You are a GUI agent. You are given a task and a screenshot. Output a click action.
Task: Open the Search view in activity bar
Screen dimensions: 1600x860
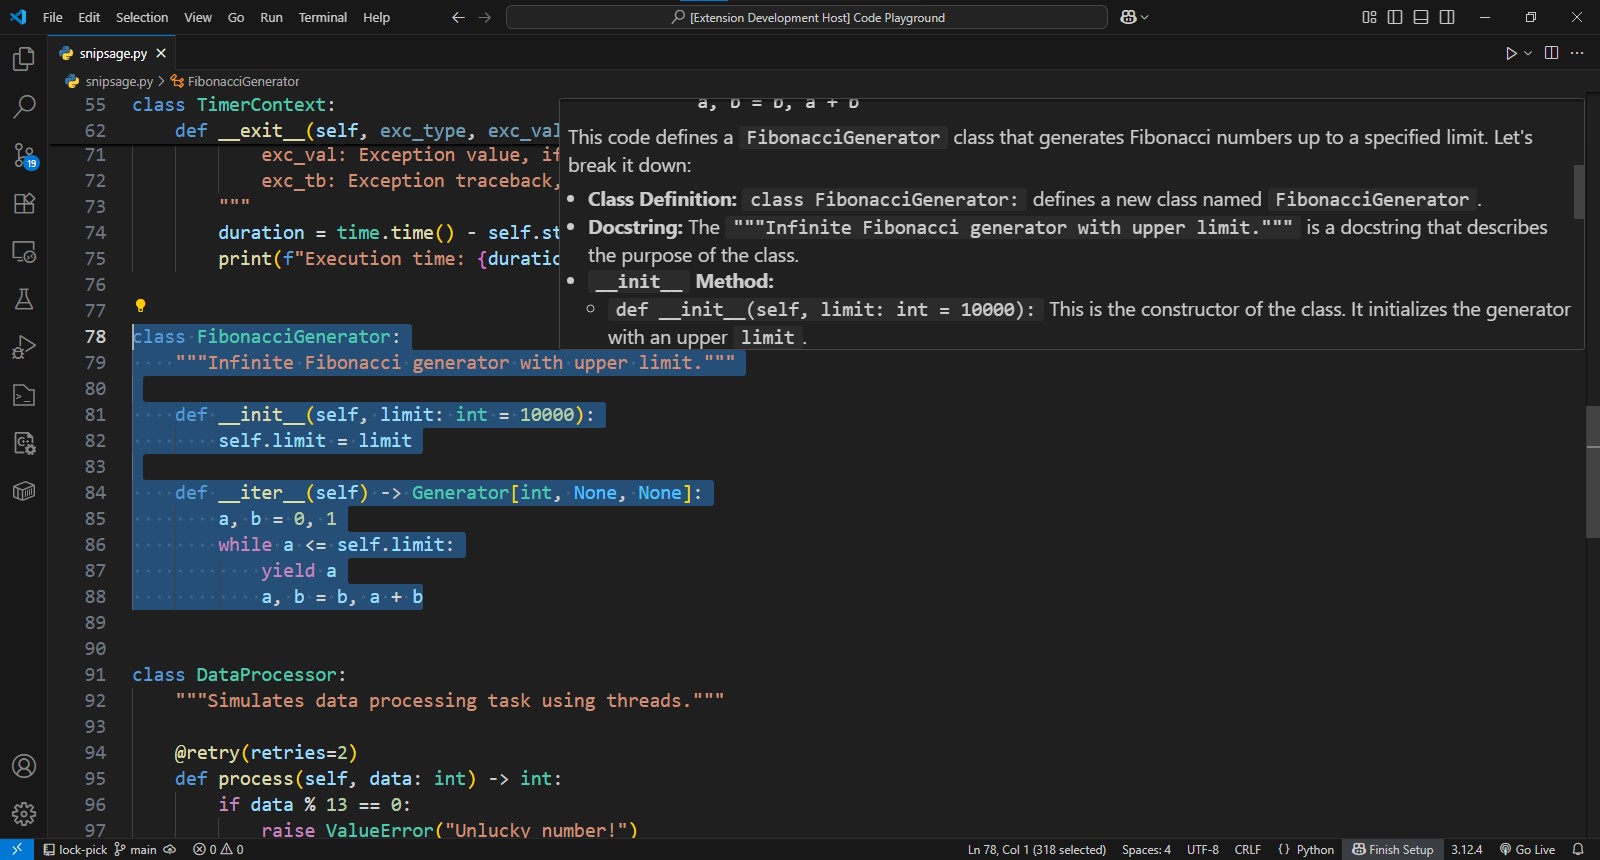(x=24, y=106)
